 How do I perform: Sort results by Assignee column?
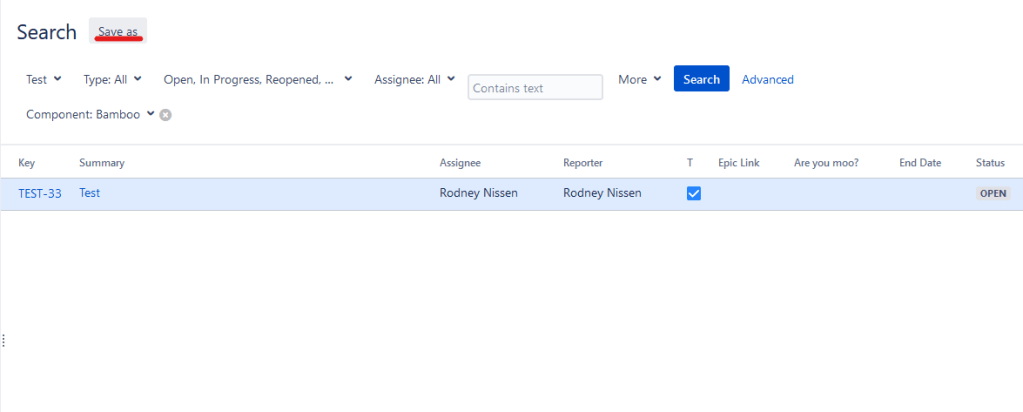[x=460, y=163]
